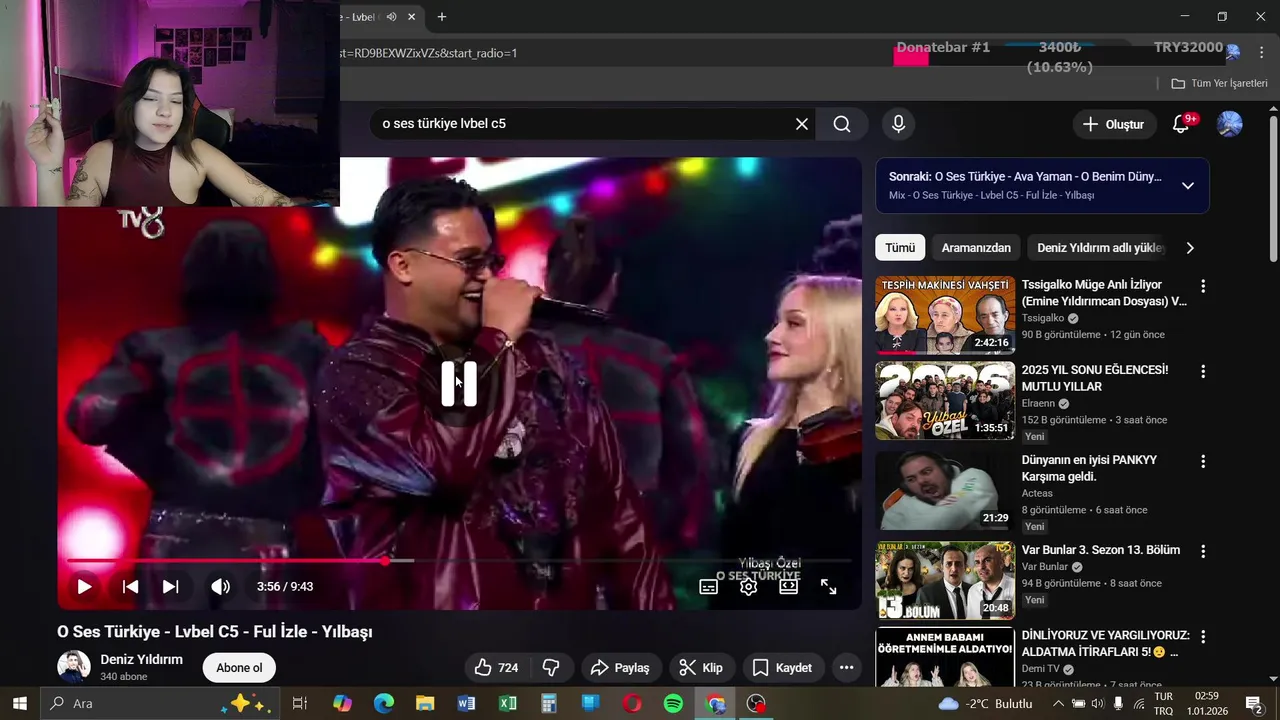1280x720 pixels.
Task: Show more filter chips with the right arrow
Action: pyautogui.click(x=1189, y=248)
